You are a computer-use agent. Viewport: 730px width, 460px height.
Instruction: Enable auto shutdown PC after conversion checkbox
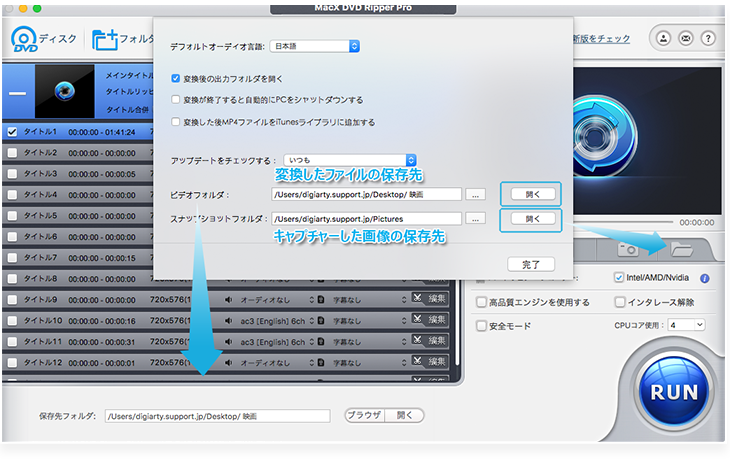click(176, 99)
